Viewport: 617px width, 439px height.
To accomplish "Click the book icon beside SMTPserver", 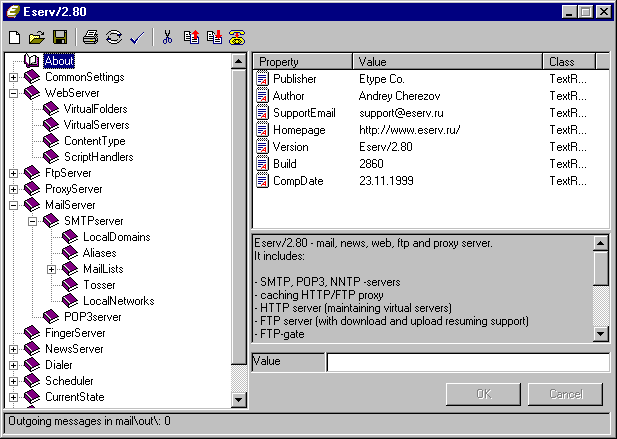I will [x=51, y=221].
